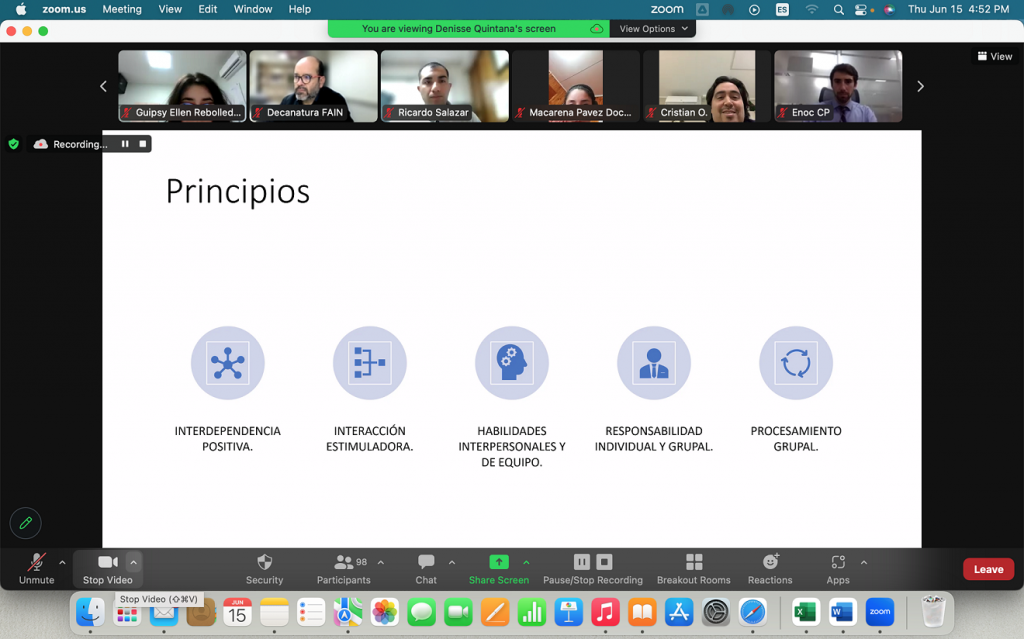Stop recording with the bottom toolbar square
This screenshot has width=1024, height=639.
pos(604,562)
